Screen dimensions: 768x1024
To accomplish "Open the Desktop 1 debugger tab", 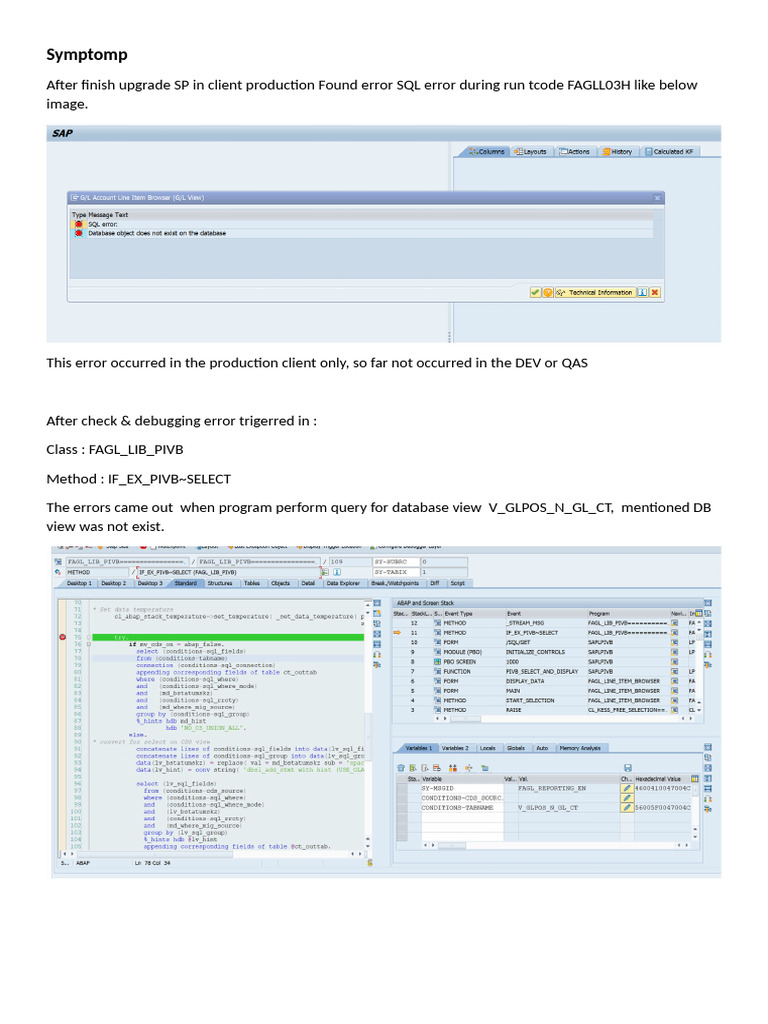I will pos(79,583).
